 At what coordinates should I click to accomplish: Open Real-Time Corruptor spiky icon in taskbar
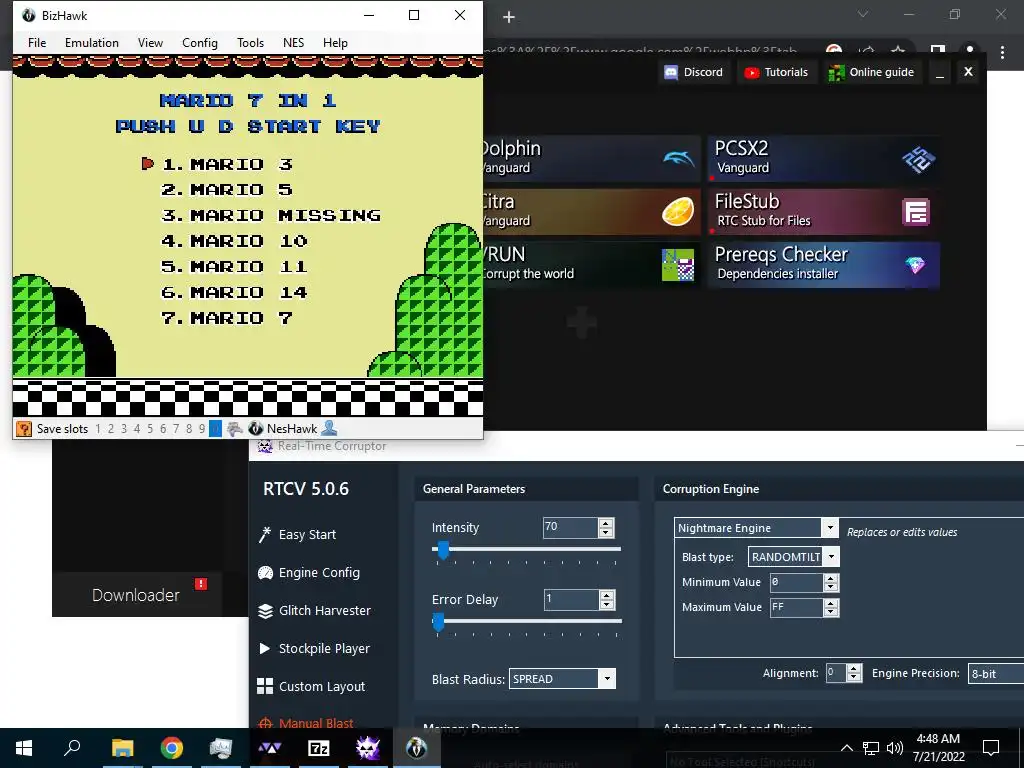tap(367, 748)
